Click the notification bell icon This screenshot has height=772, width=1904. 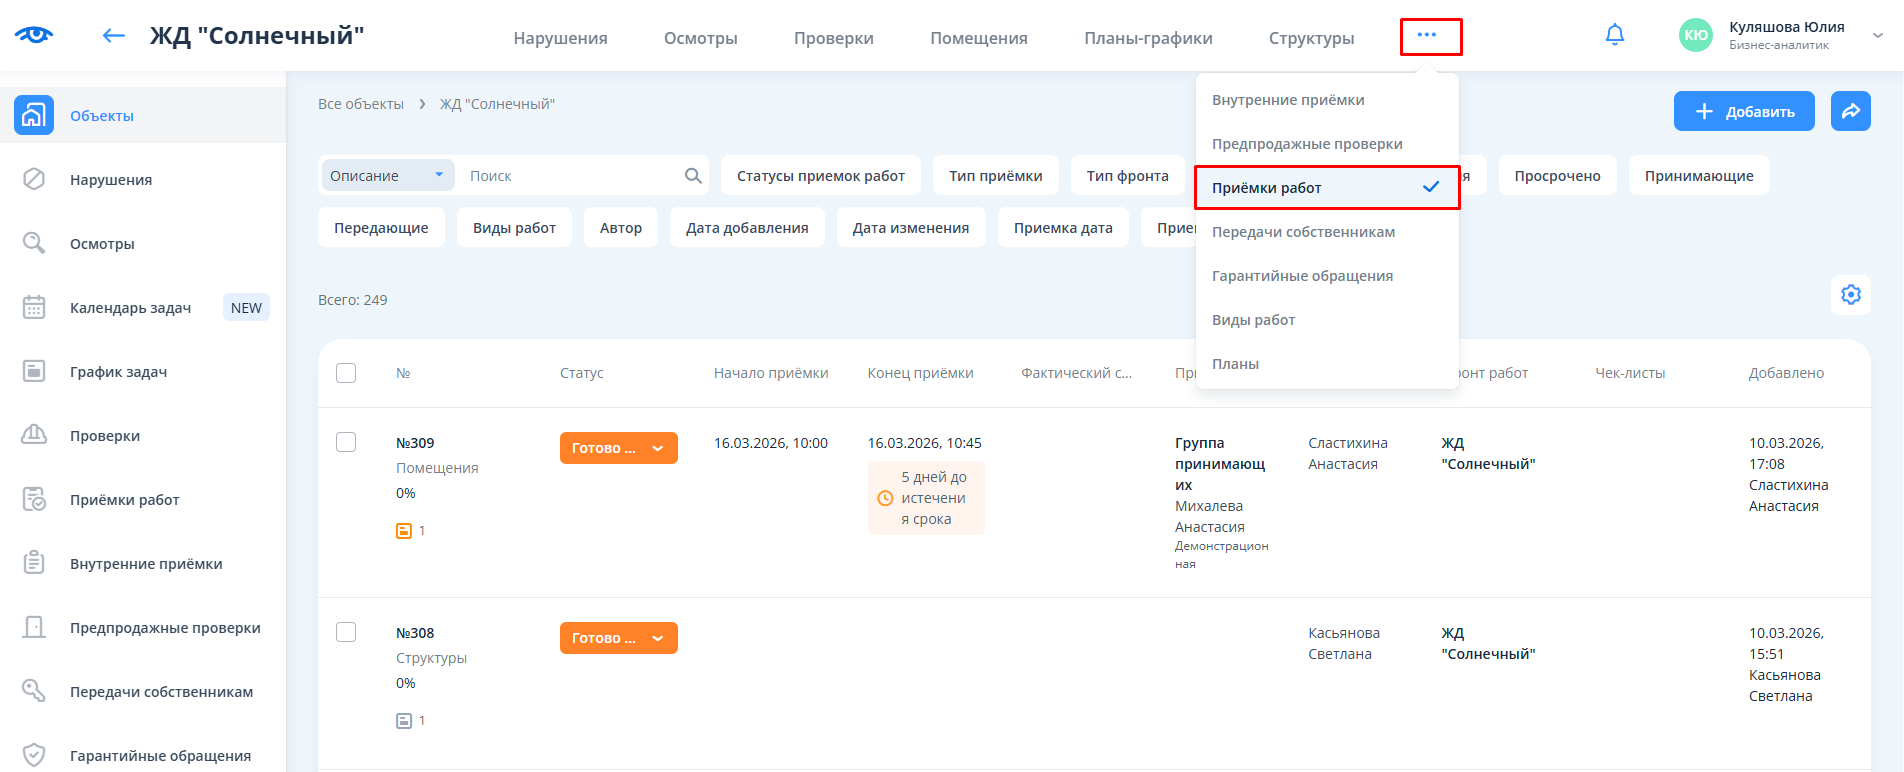(1614, 35)
